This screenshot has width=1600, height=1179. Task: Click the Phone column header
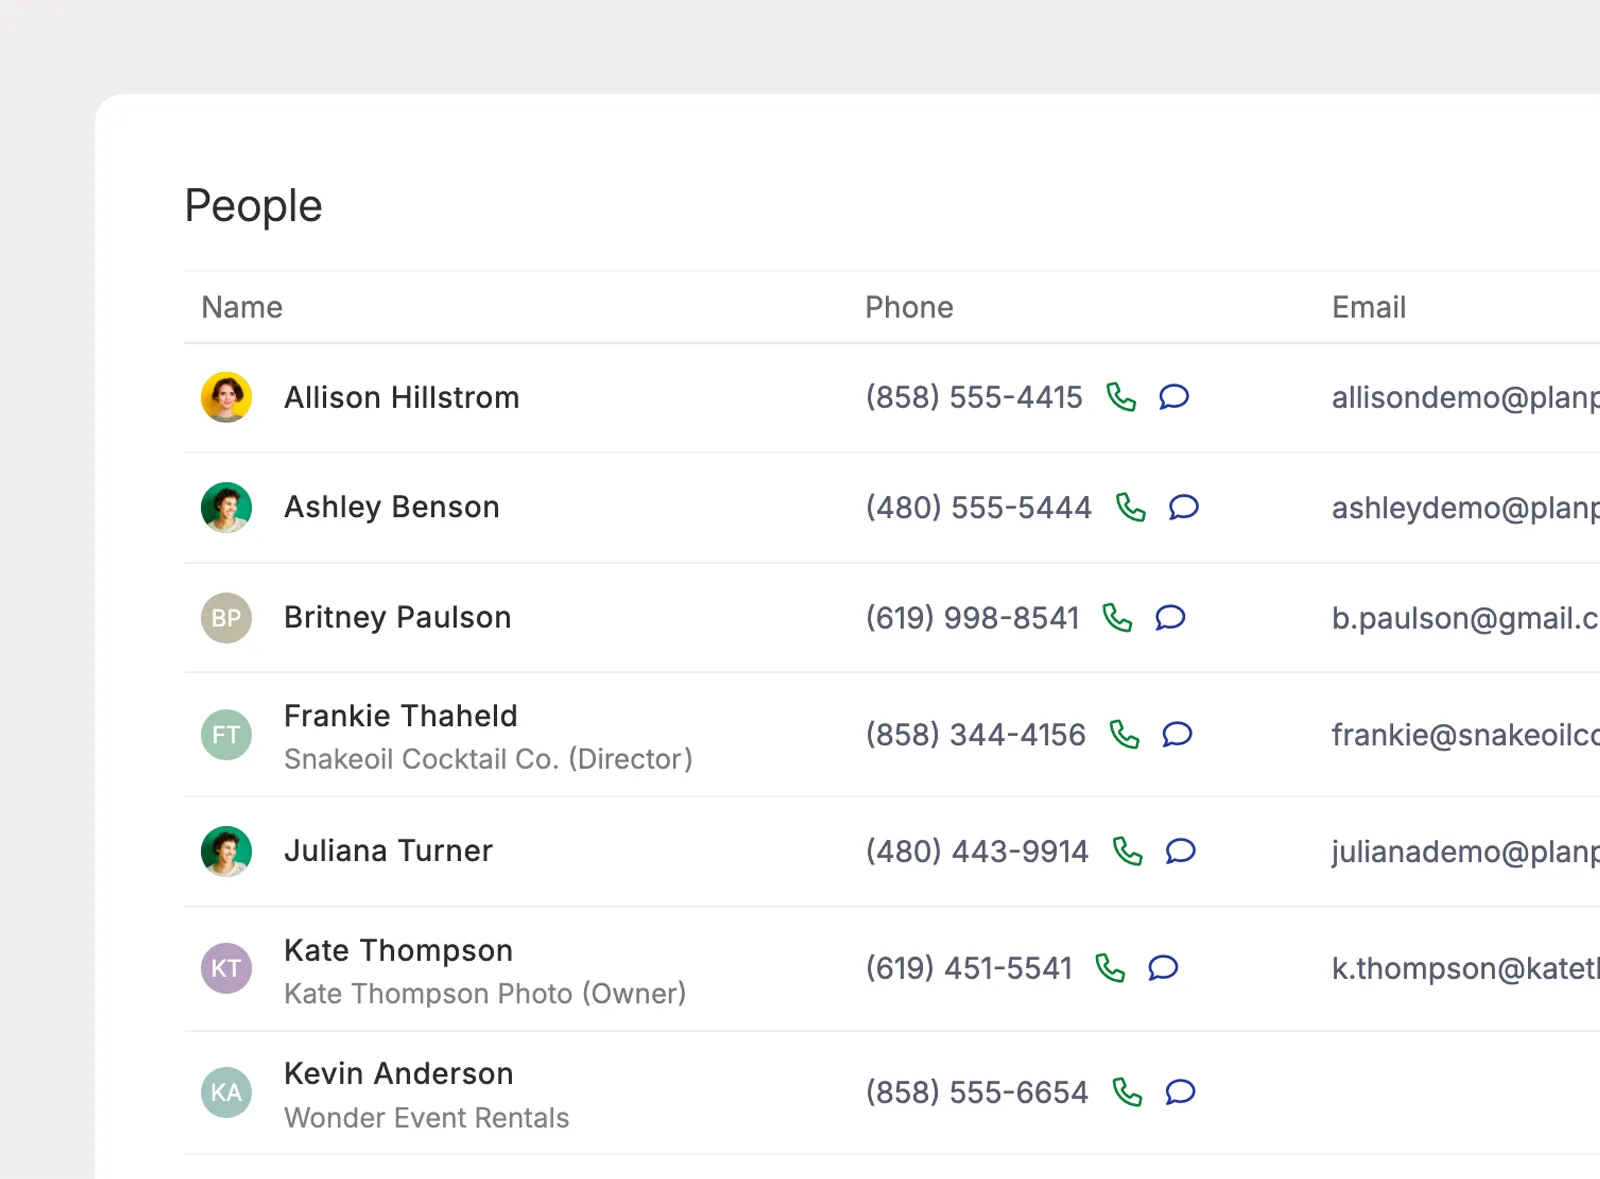tap(909, 307)
